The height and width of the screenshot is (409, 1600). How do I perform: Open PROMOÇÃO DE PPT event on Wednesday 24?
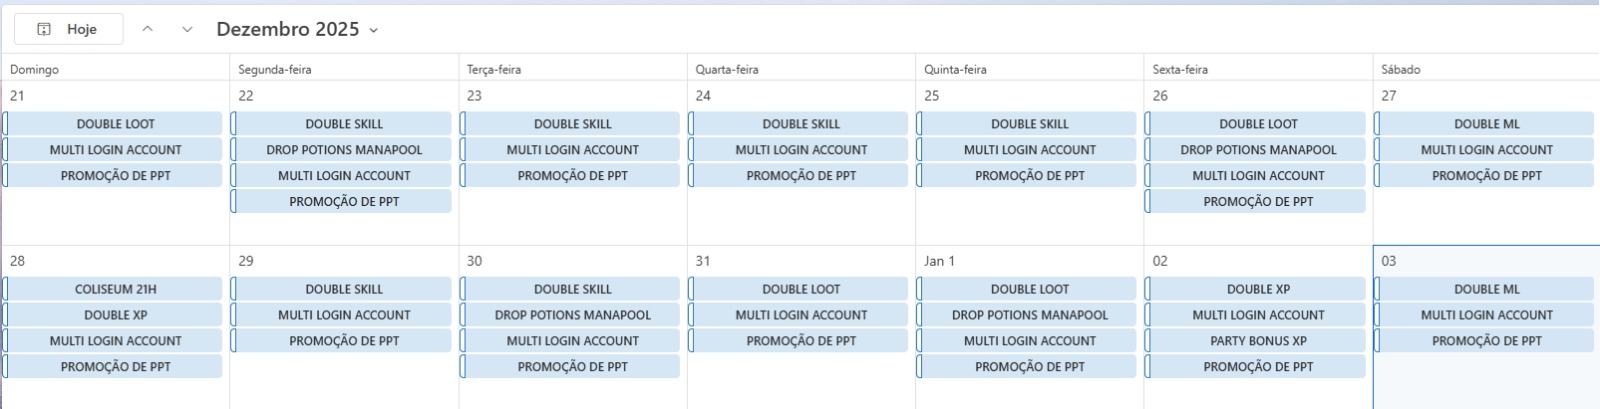point(800,176)
